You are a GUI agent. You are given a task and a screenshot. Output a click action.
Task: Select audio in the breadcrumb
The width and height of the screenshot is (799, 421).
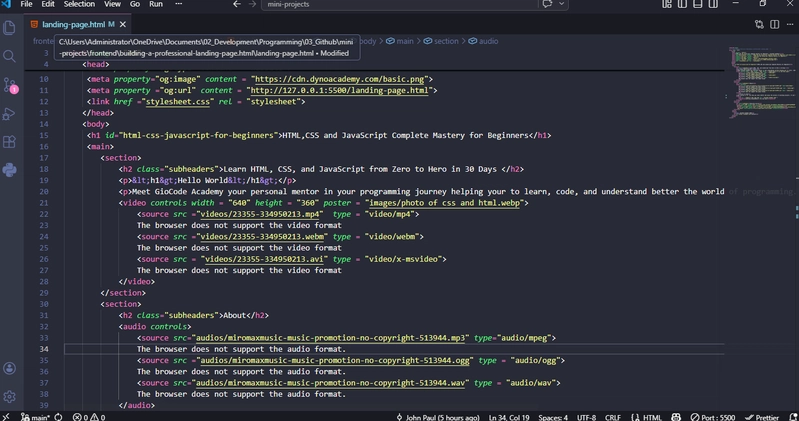(484, 41)
